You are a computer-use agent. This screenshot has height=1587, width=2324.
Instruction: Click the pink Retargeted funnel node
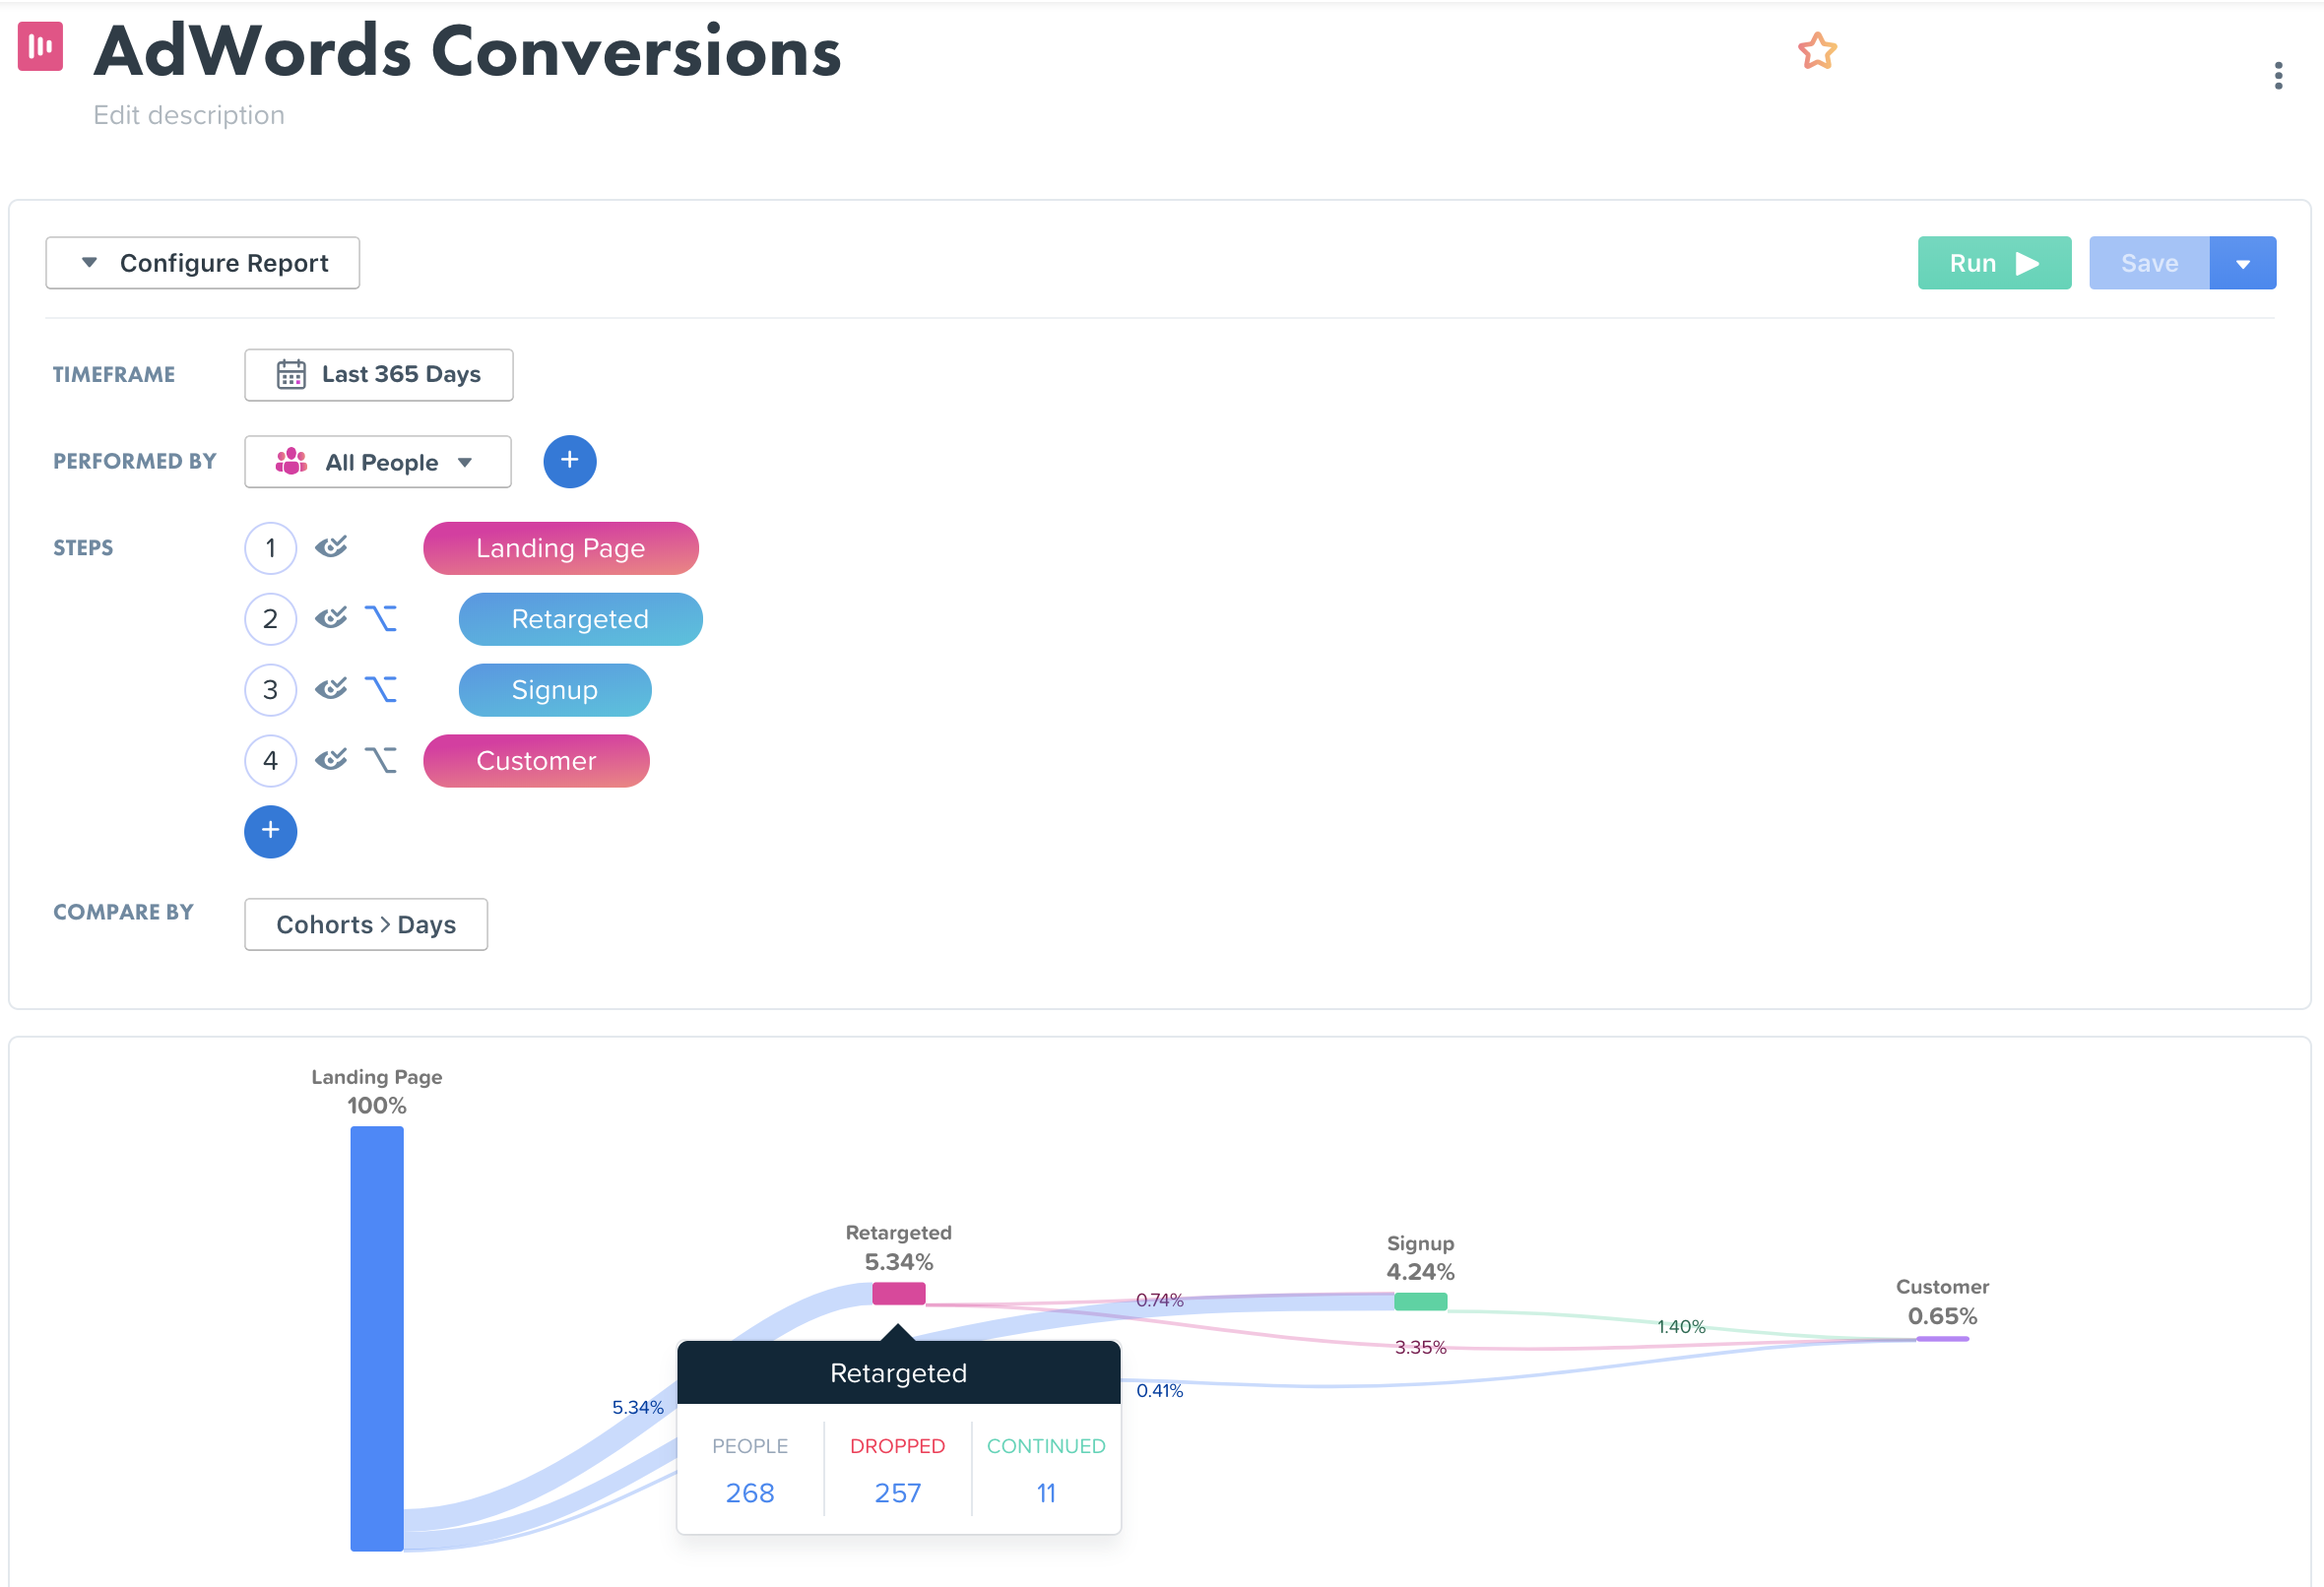point(899,1294)
